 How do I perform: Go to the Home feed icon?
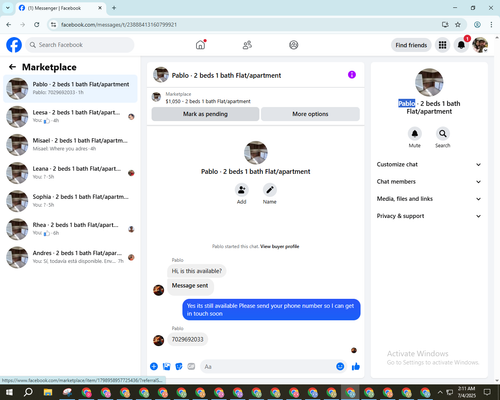click(200, 45)
